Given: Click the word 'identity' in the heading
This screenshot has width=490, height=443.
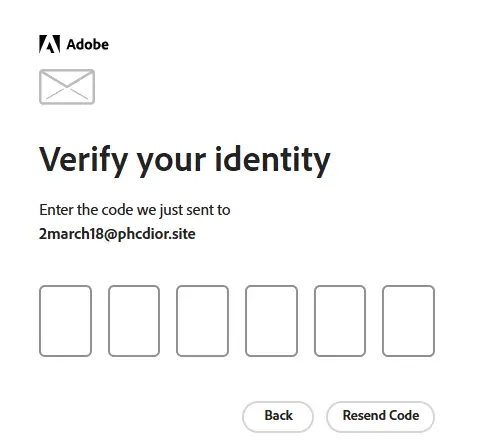Looking at the screenshot, I should (273, 161).
